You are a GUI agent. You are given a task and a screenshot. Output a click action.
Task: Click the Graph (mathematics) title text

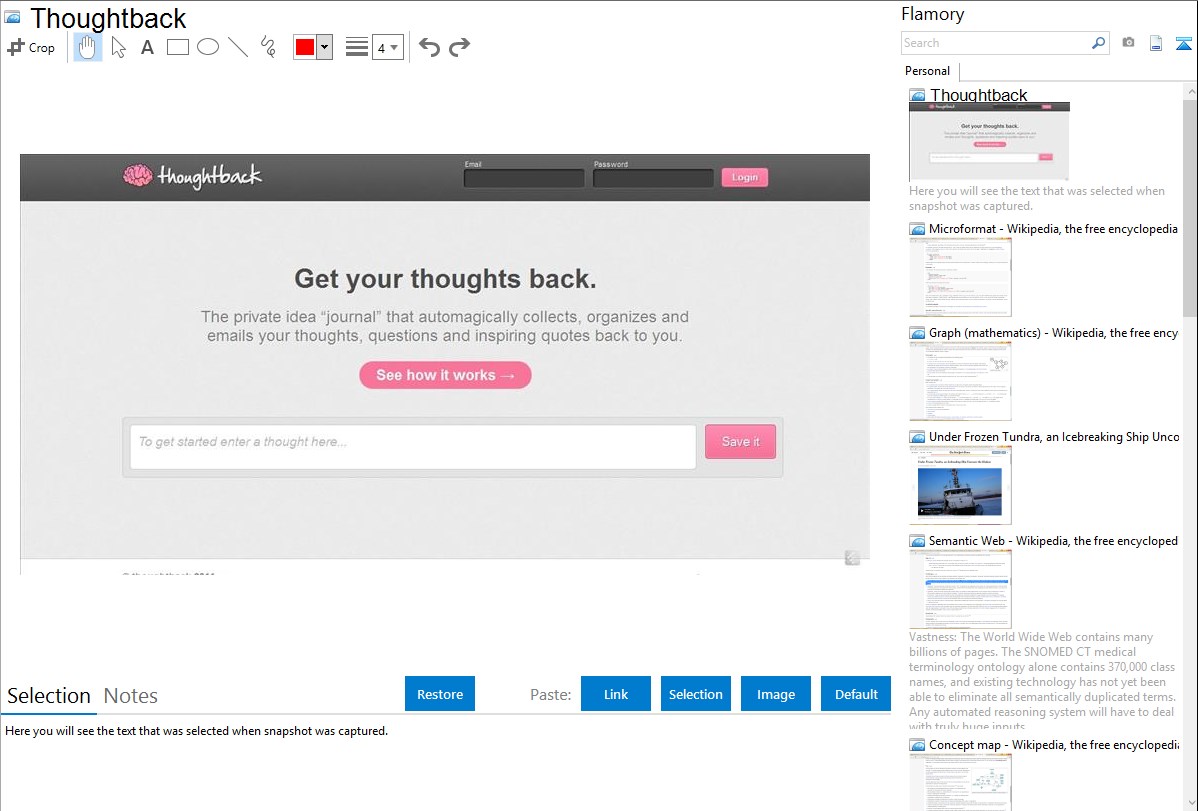point(1053,333)
